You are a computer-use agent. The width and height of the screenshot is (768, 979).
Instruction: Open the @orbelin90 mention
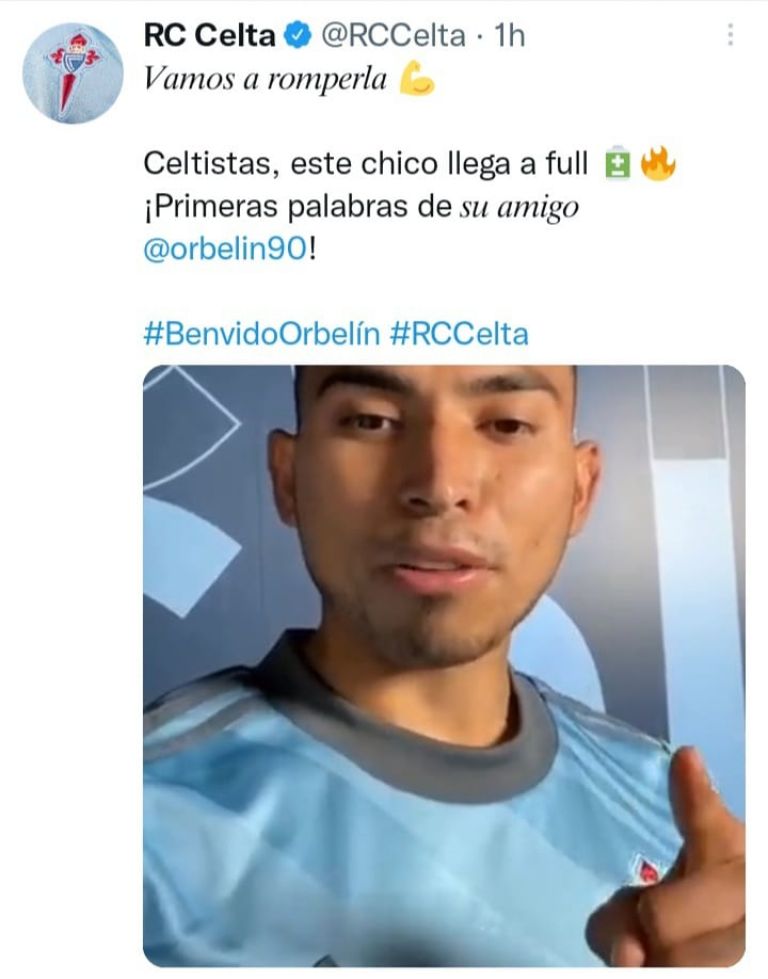pos(225,250)
